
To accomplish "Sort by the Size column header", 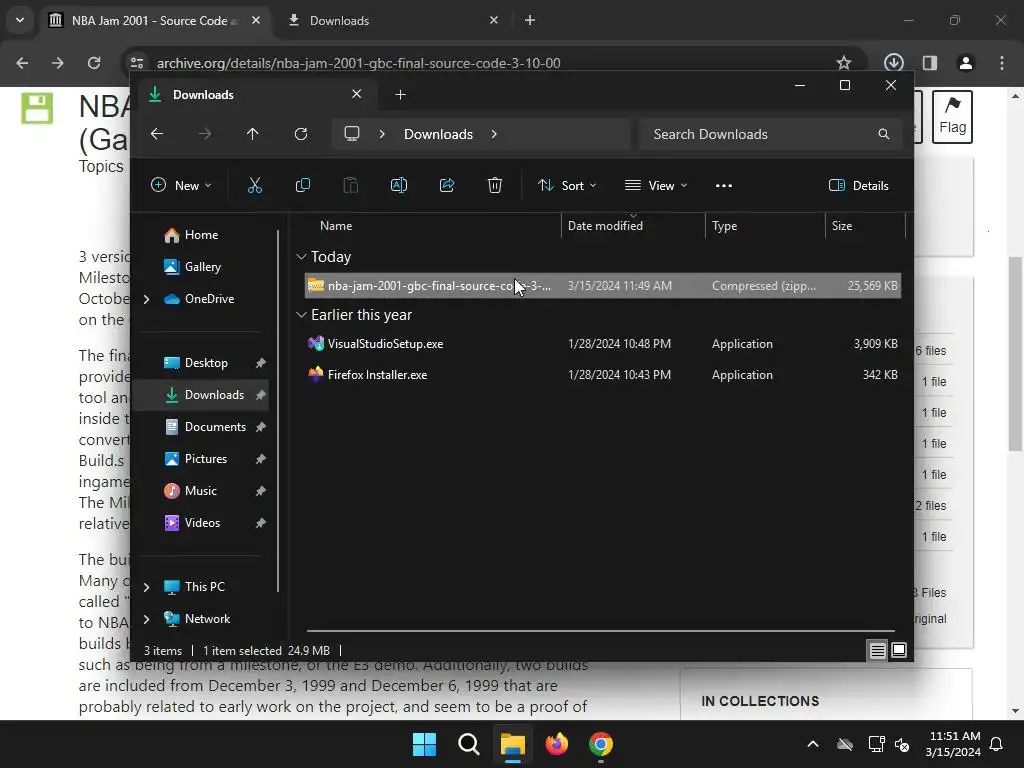I will 865,226.
